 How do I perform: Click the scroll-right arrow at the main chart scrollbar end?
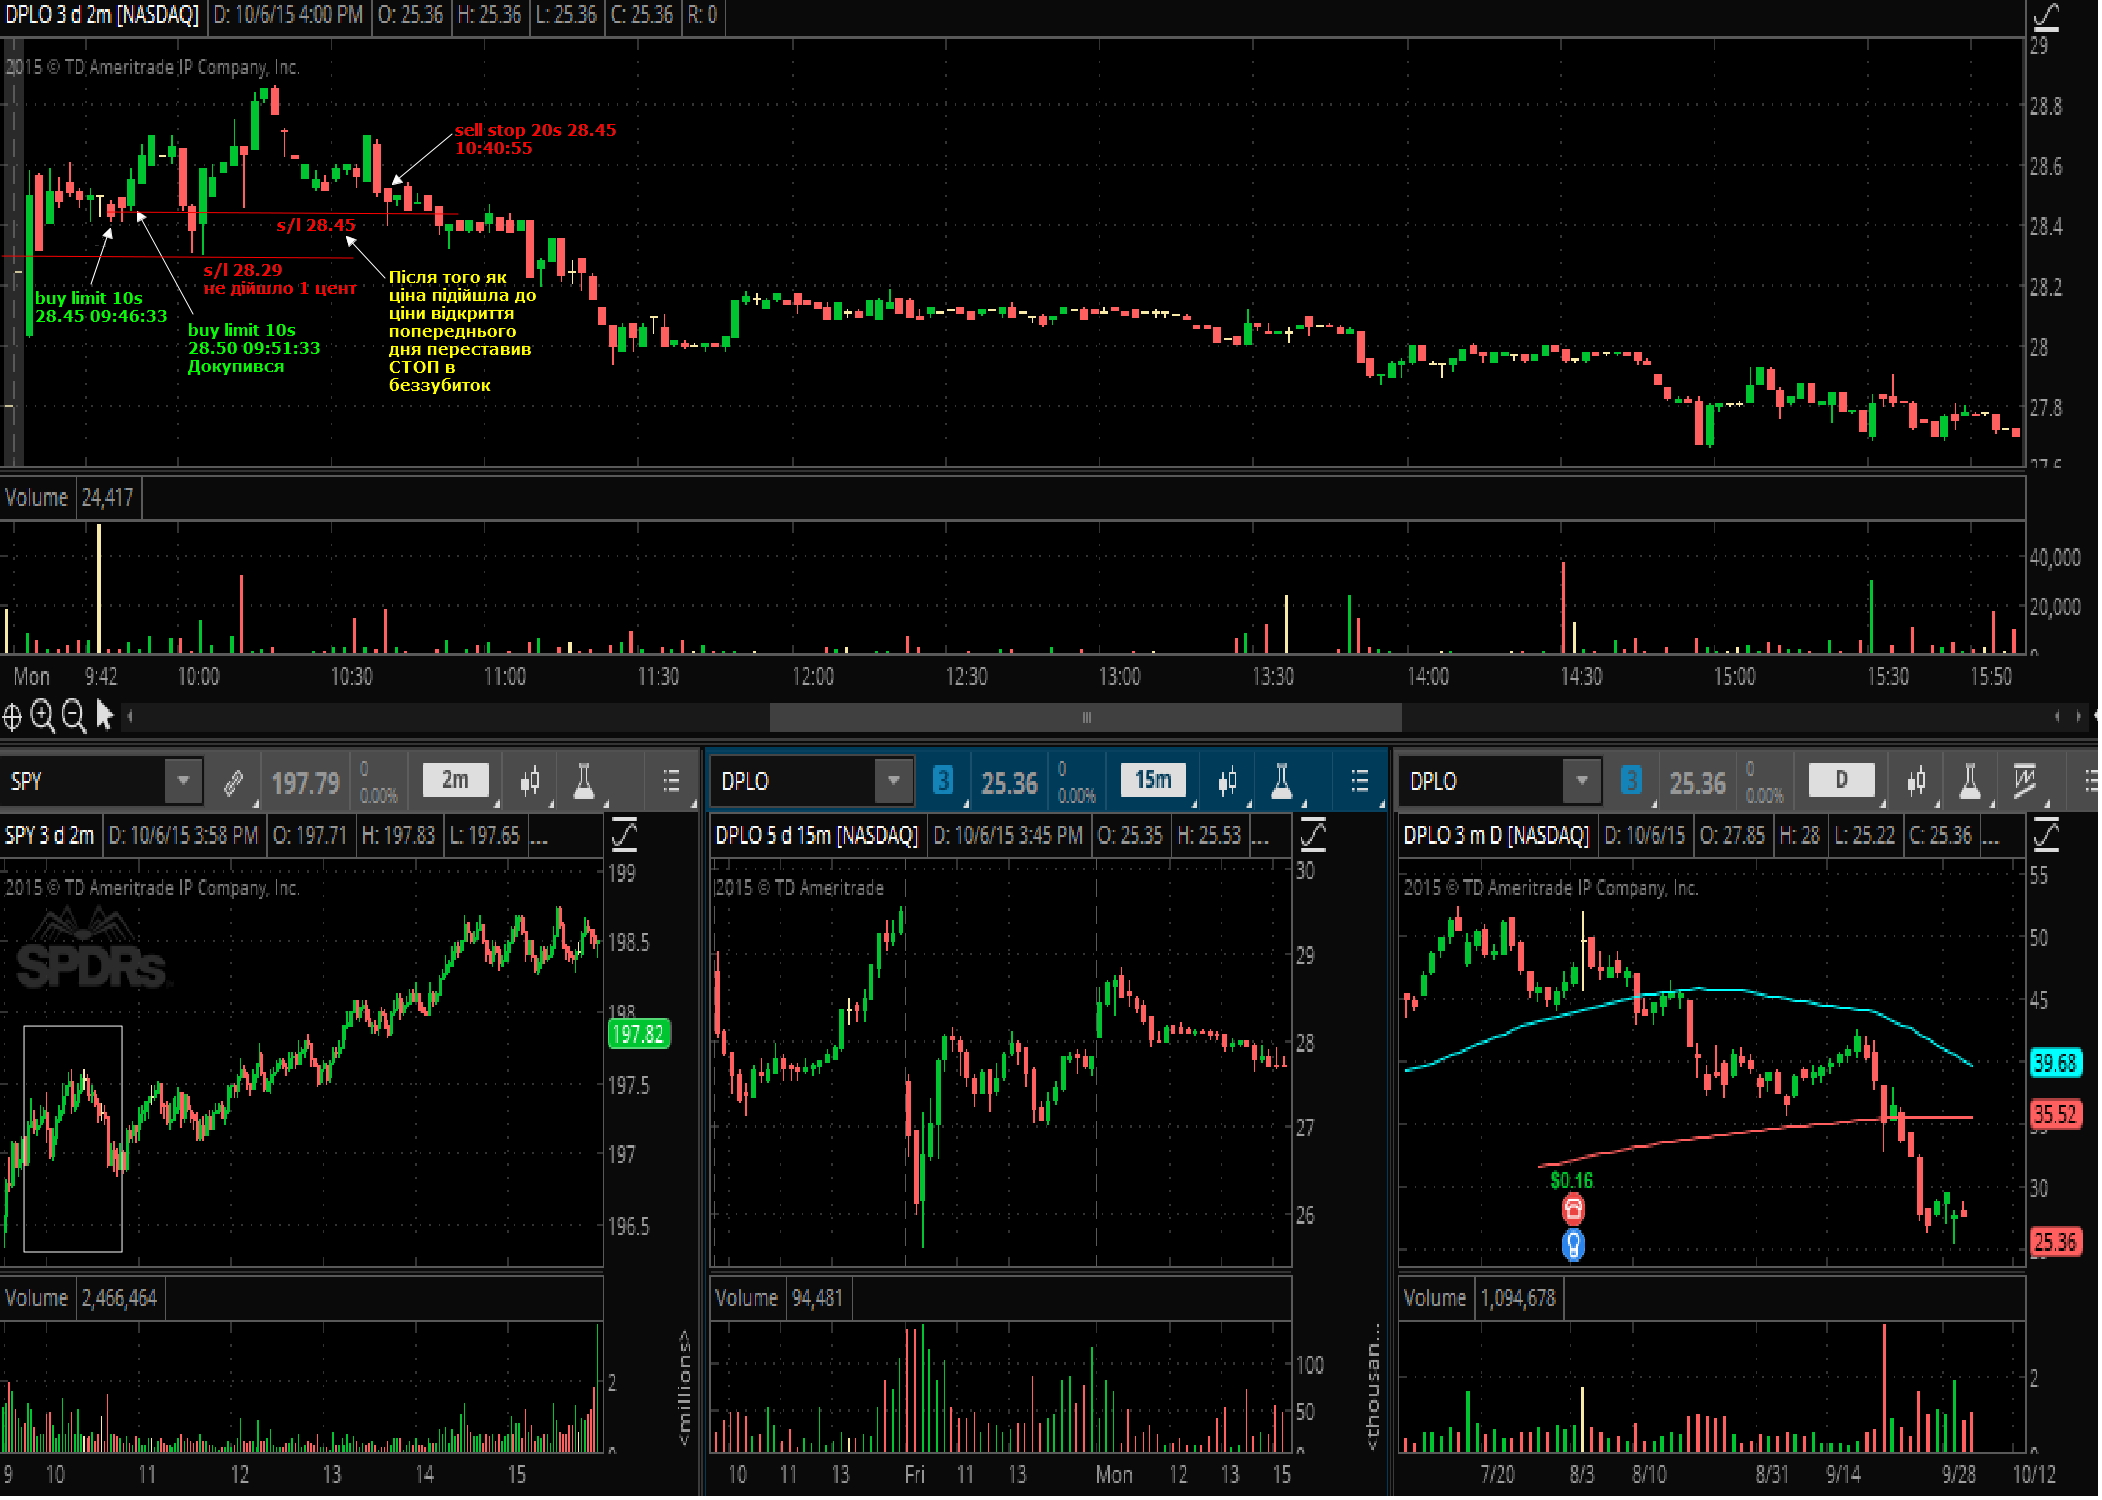pos(2078,716)
